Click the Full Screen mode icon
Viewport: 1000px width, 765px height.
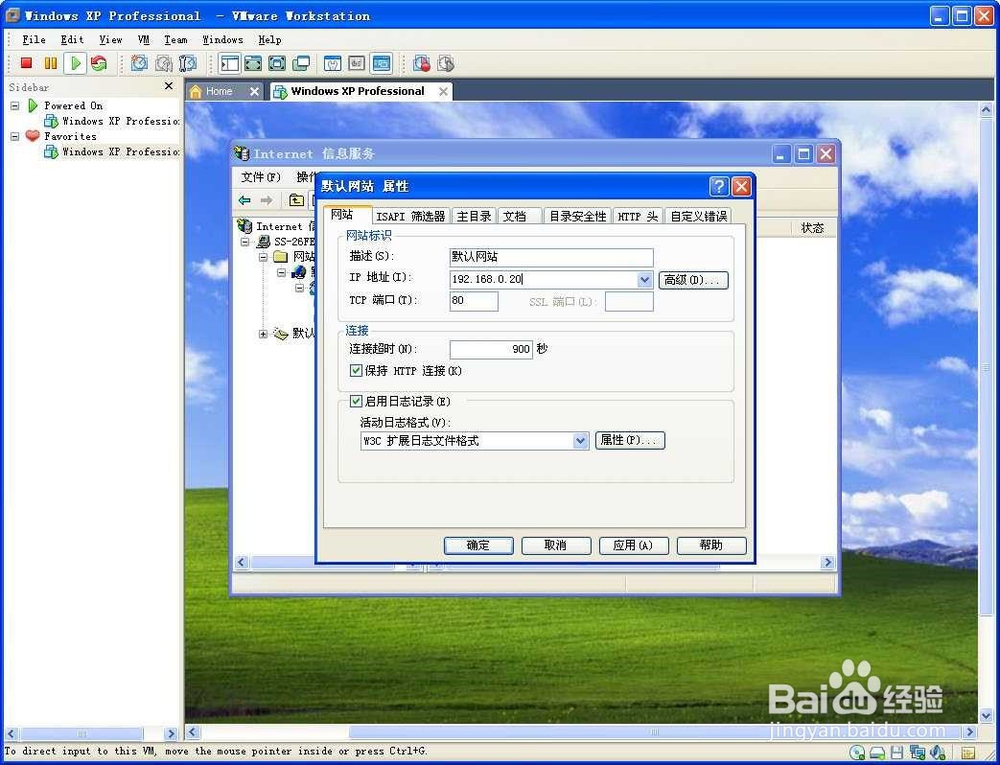click(277, 63)
